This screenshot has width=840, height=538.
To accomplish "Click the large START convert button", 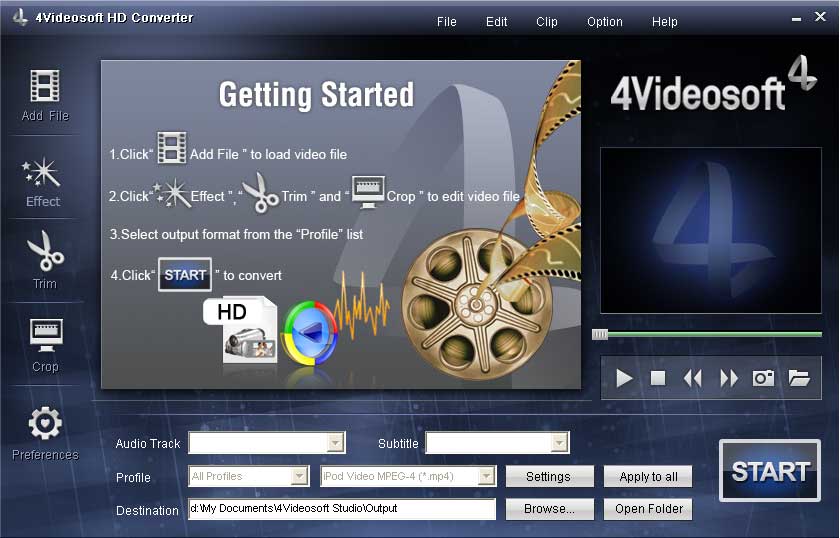I will [769, 471].
